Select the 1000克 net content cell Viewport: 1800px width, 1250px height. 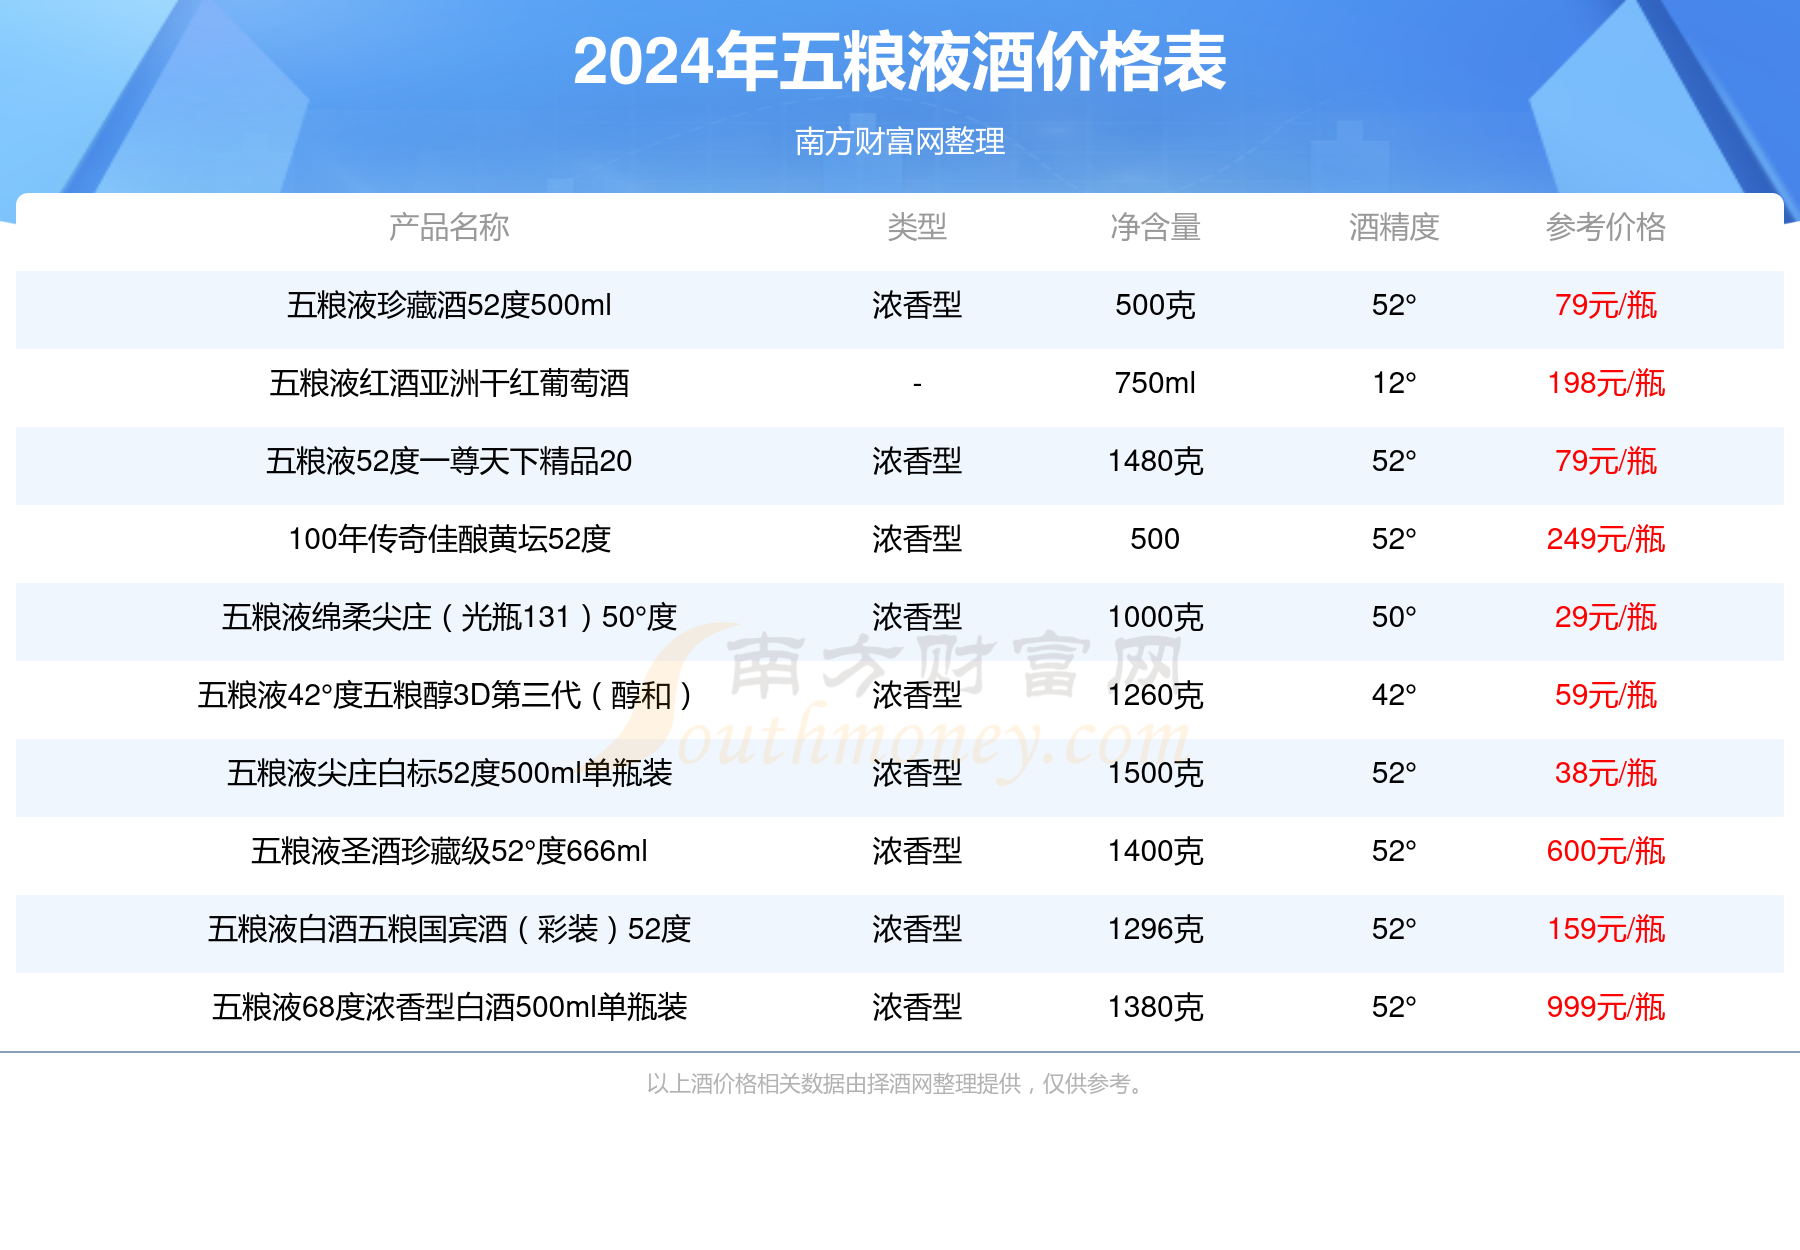pos(1155,617)
